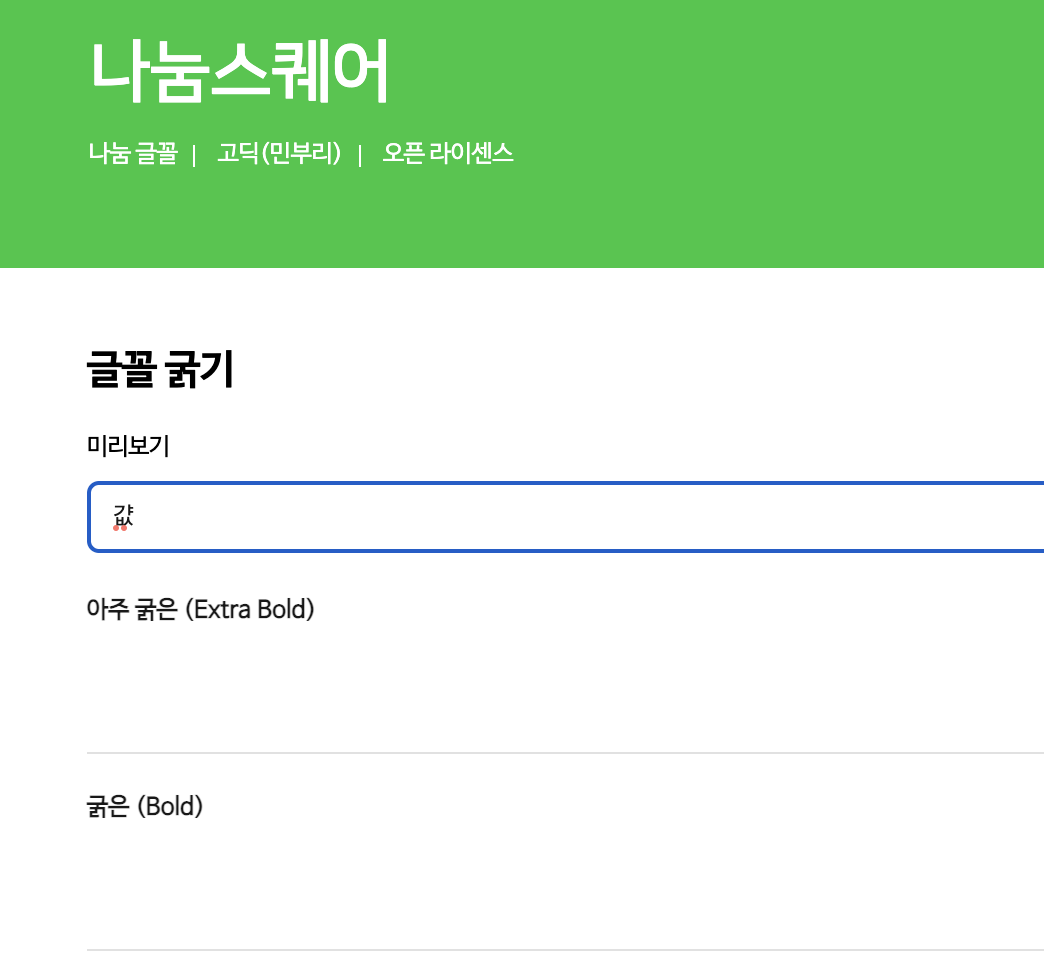Click the separator bar after 나눔 글꼴
This screenshot has height=970, width=1044.
[194, 155]
